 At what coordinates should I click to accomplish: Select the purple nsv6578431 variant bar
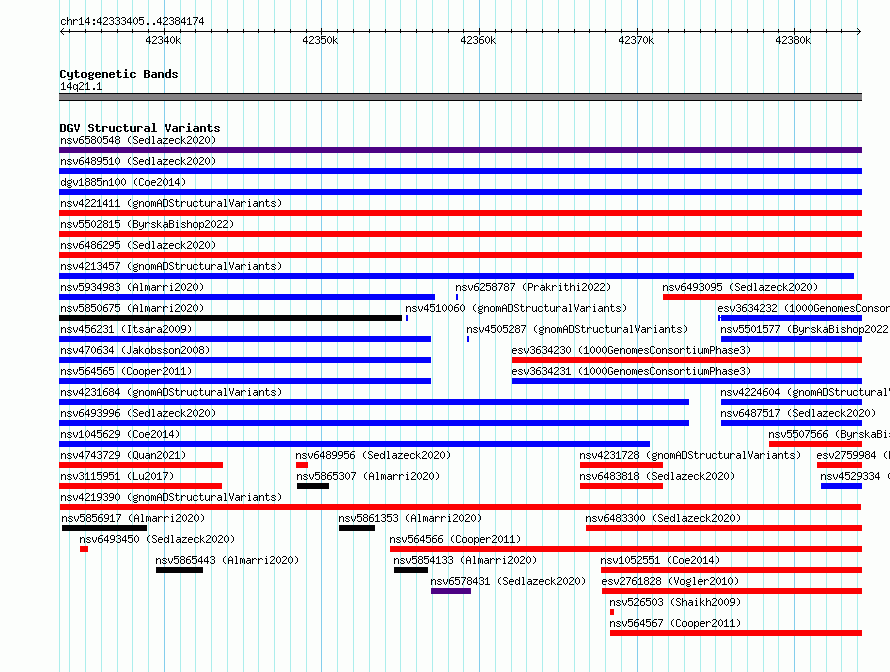click(x=451, y=591)
